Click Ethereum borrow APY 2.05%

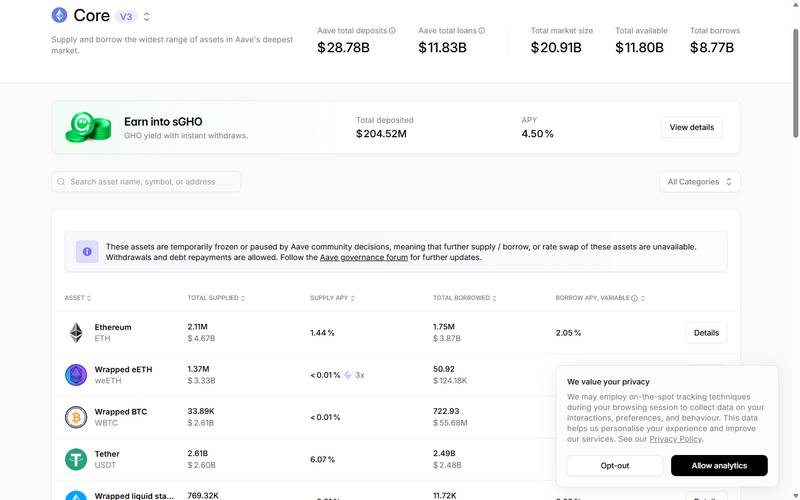click(x=568, y=333)
